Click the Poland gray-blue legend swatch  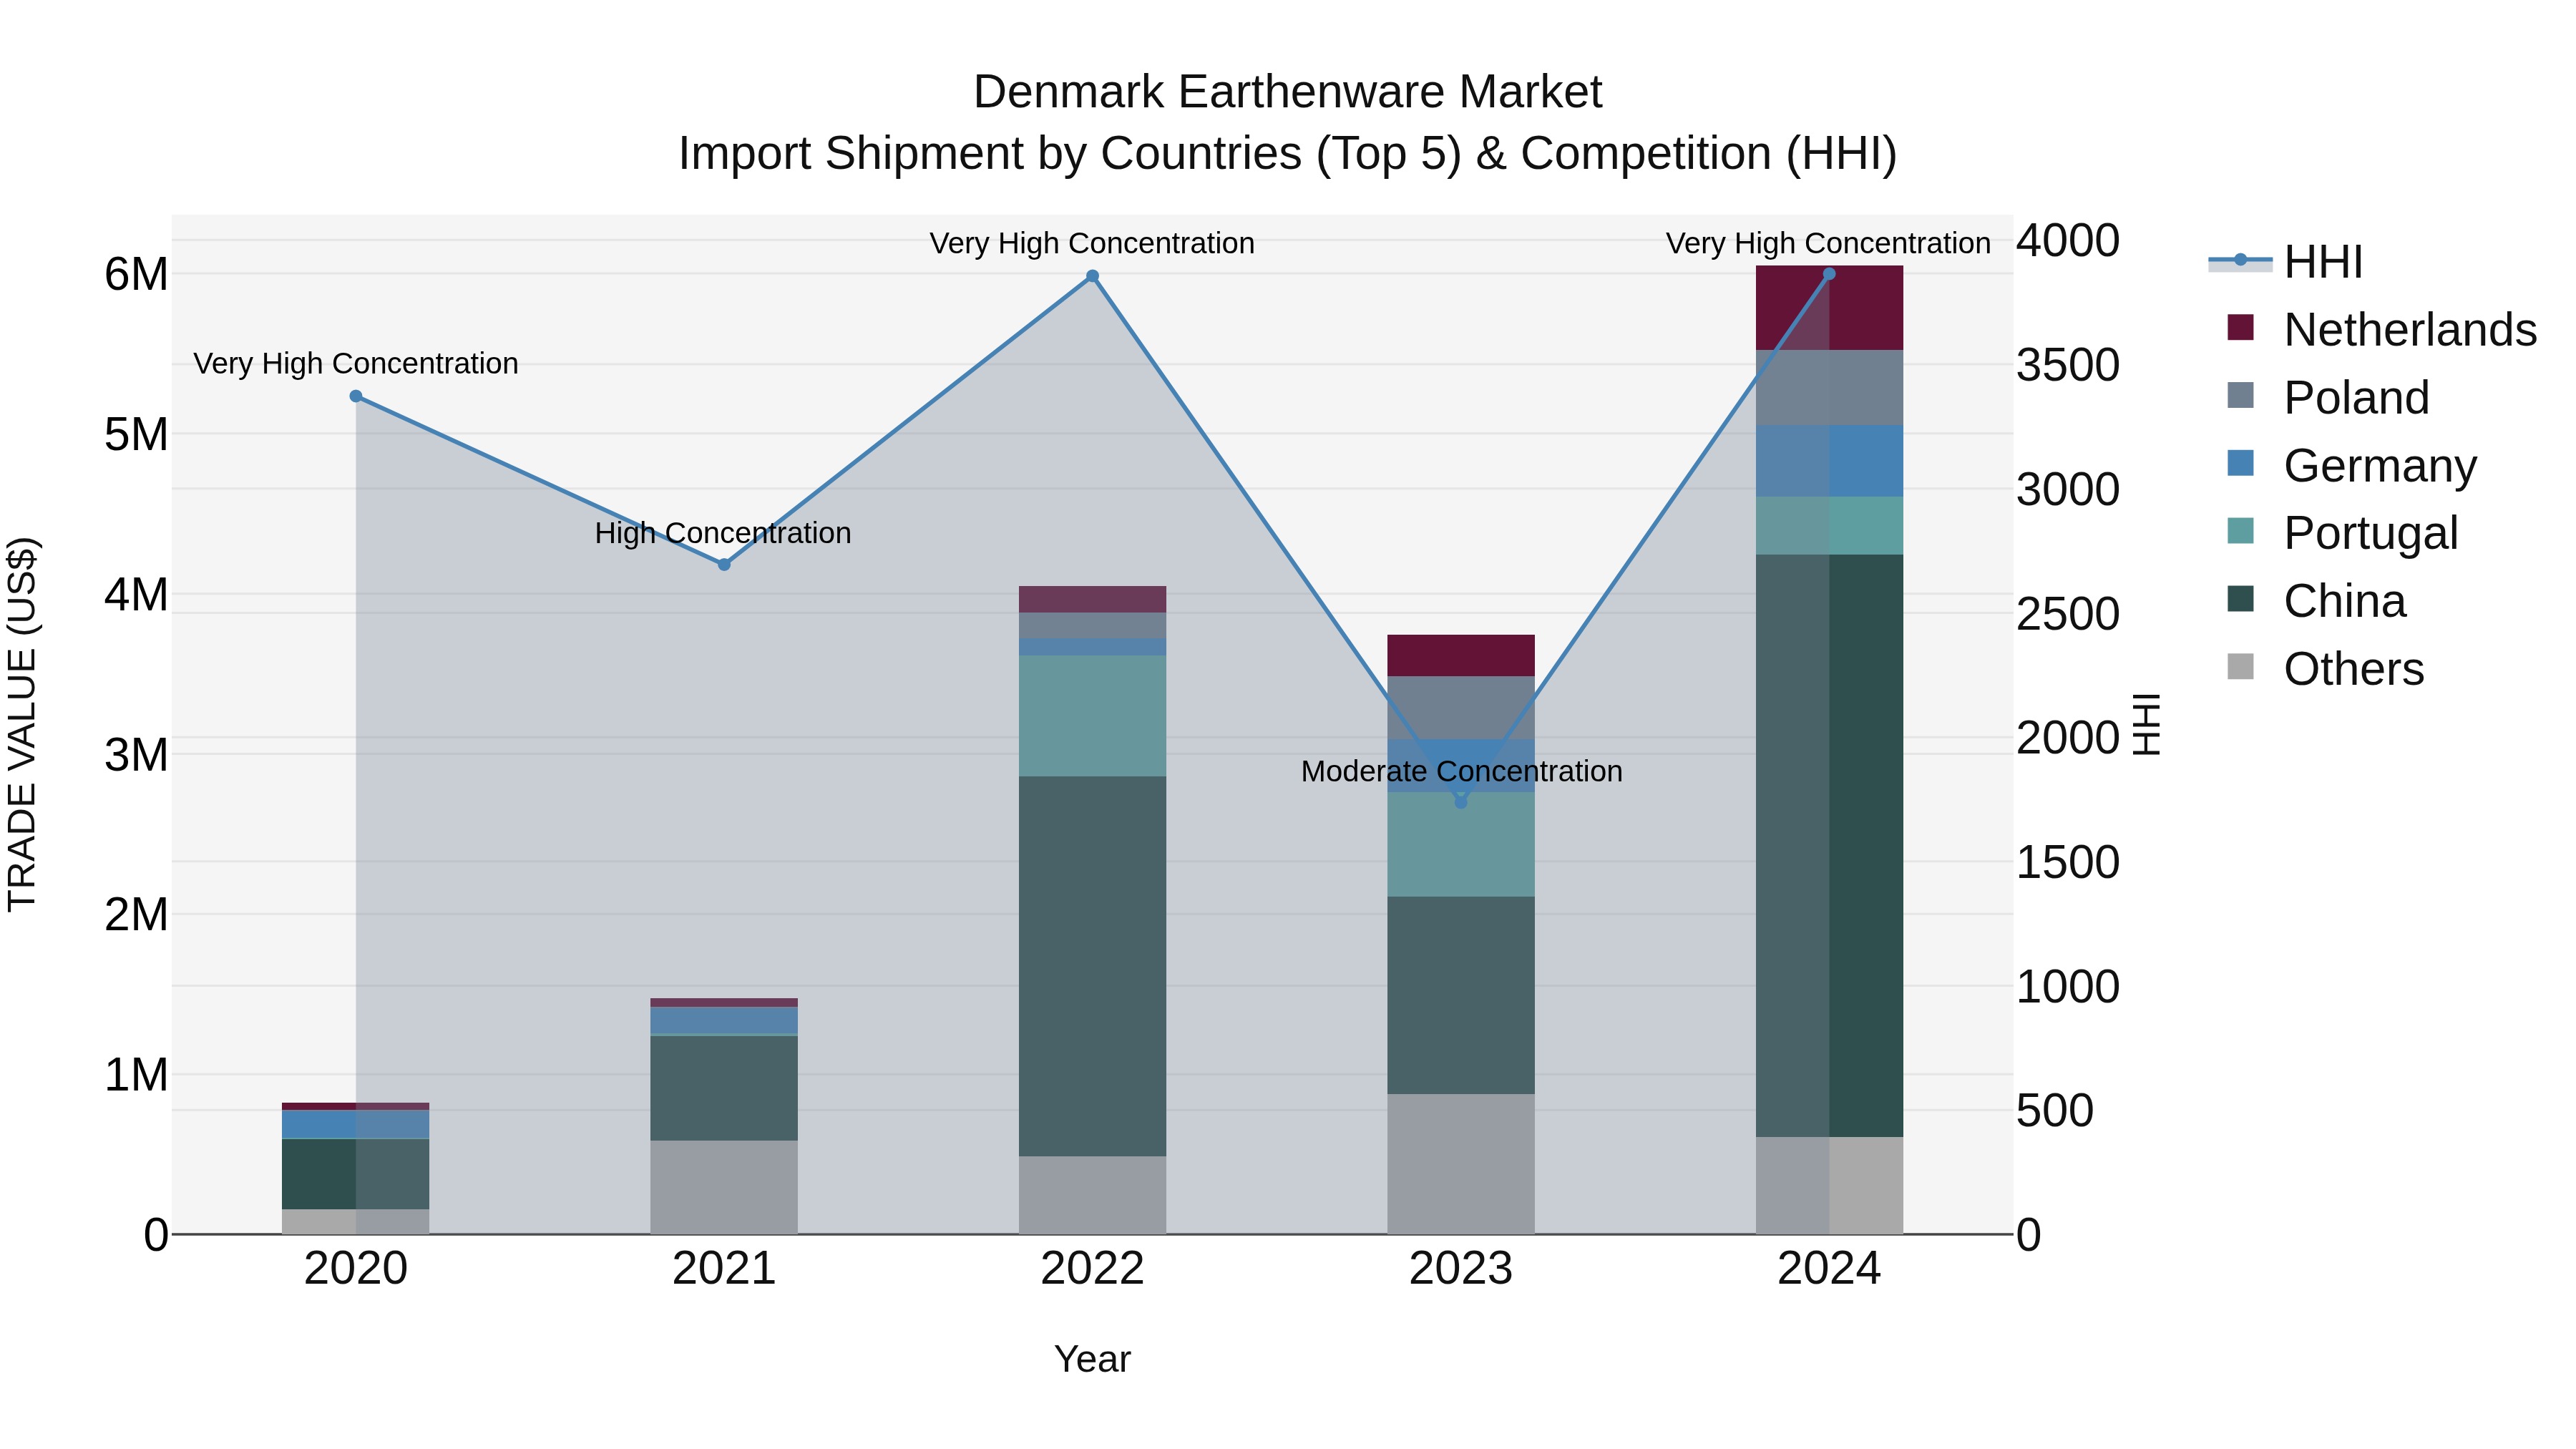point(2241,396)
